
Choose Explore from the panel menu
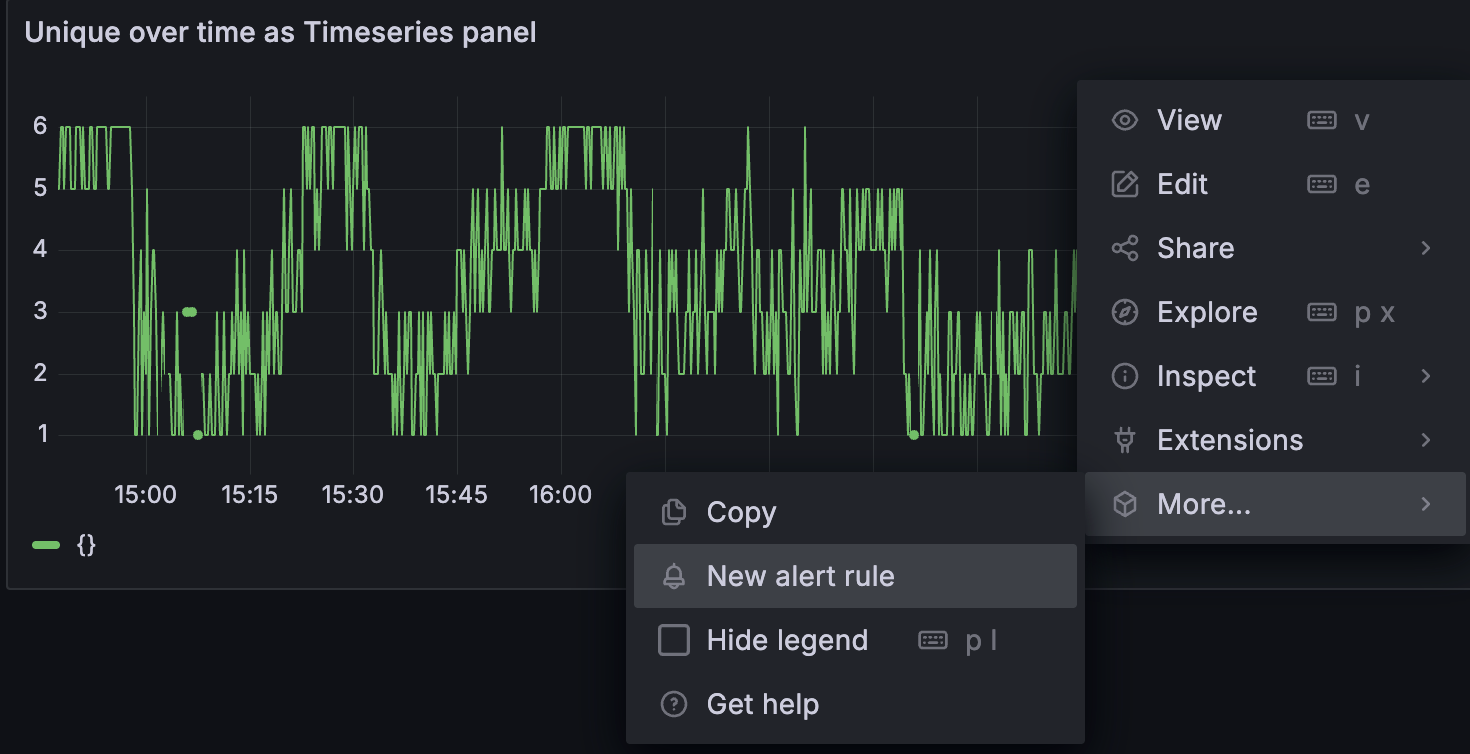(x=1207, y=311)
